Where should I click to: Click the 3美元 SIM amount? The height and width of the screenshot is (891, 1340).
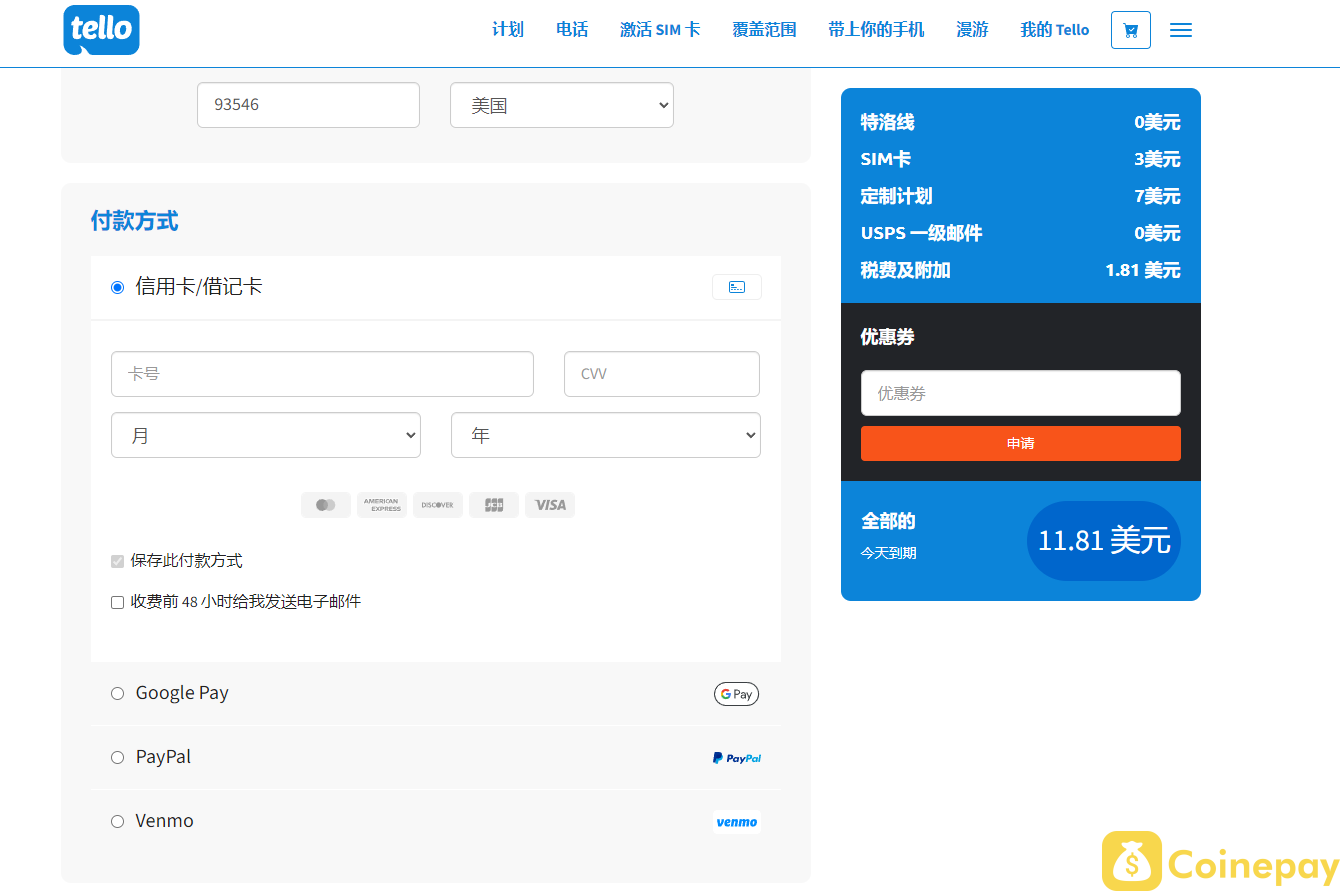[1158, 159]
